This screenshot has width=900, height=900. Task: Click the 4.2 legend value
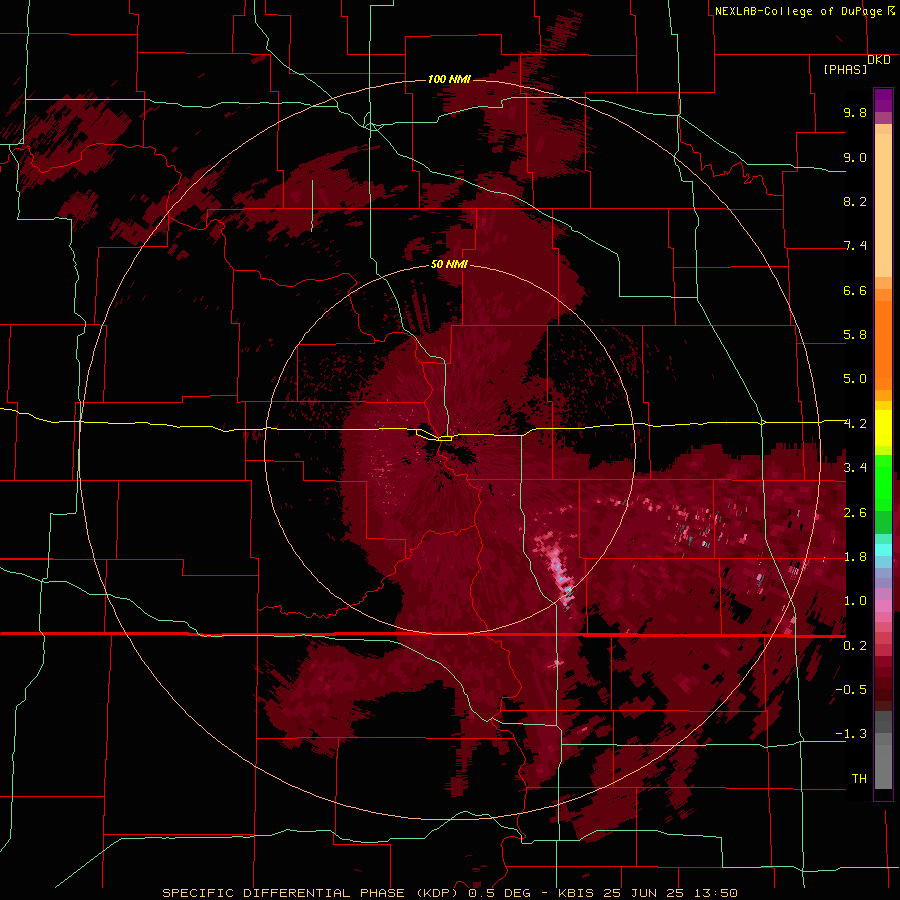pyautogui.click(x=855, y=424)
